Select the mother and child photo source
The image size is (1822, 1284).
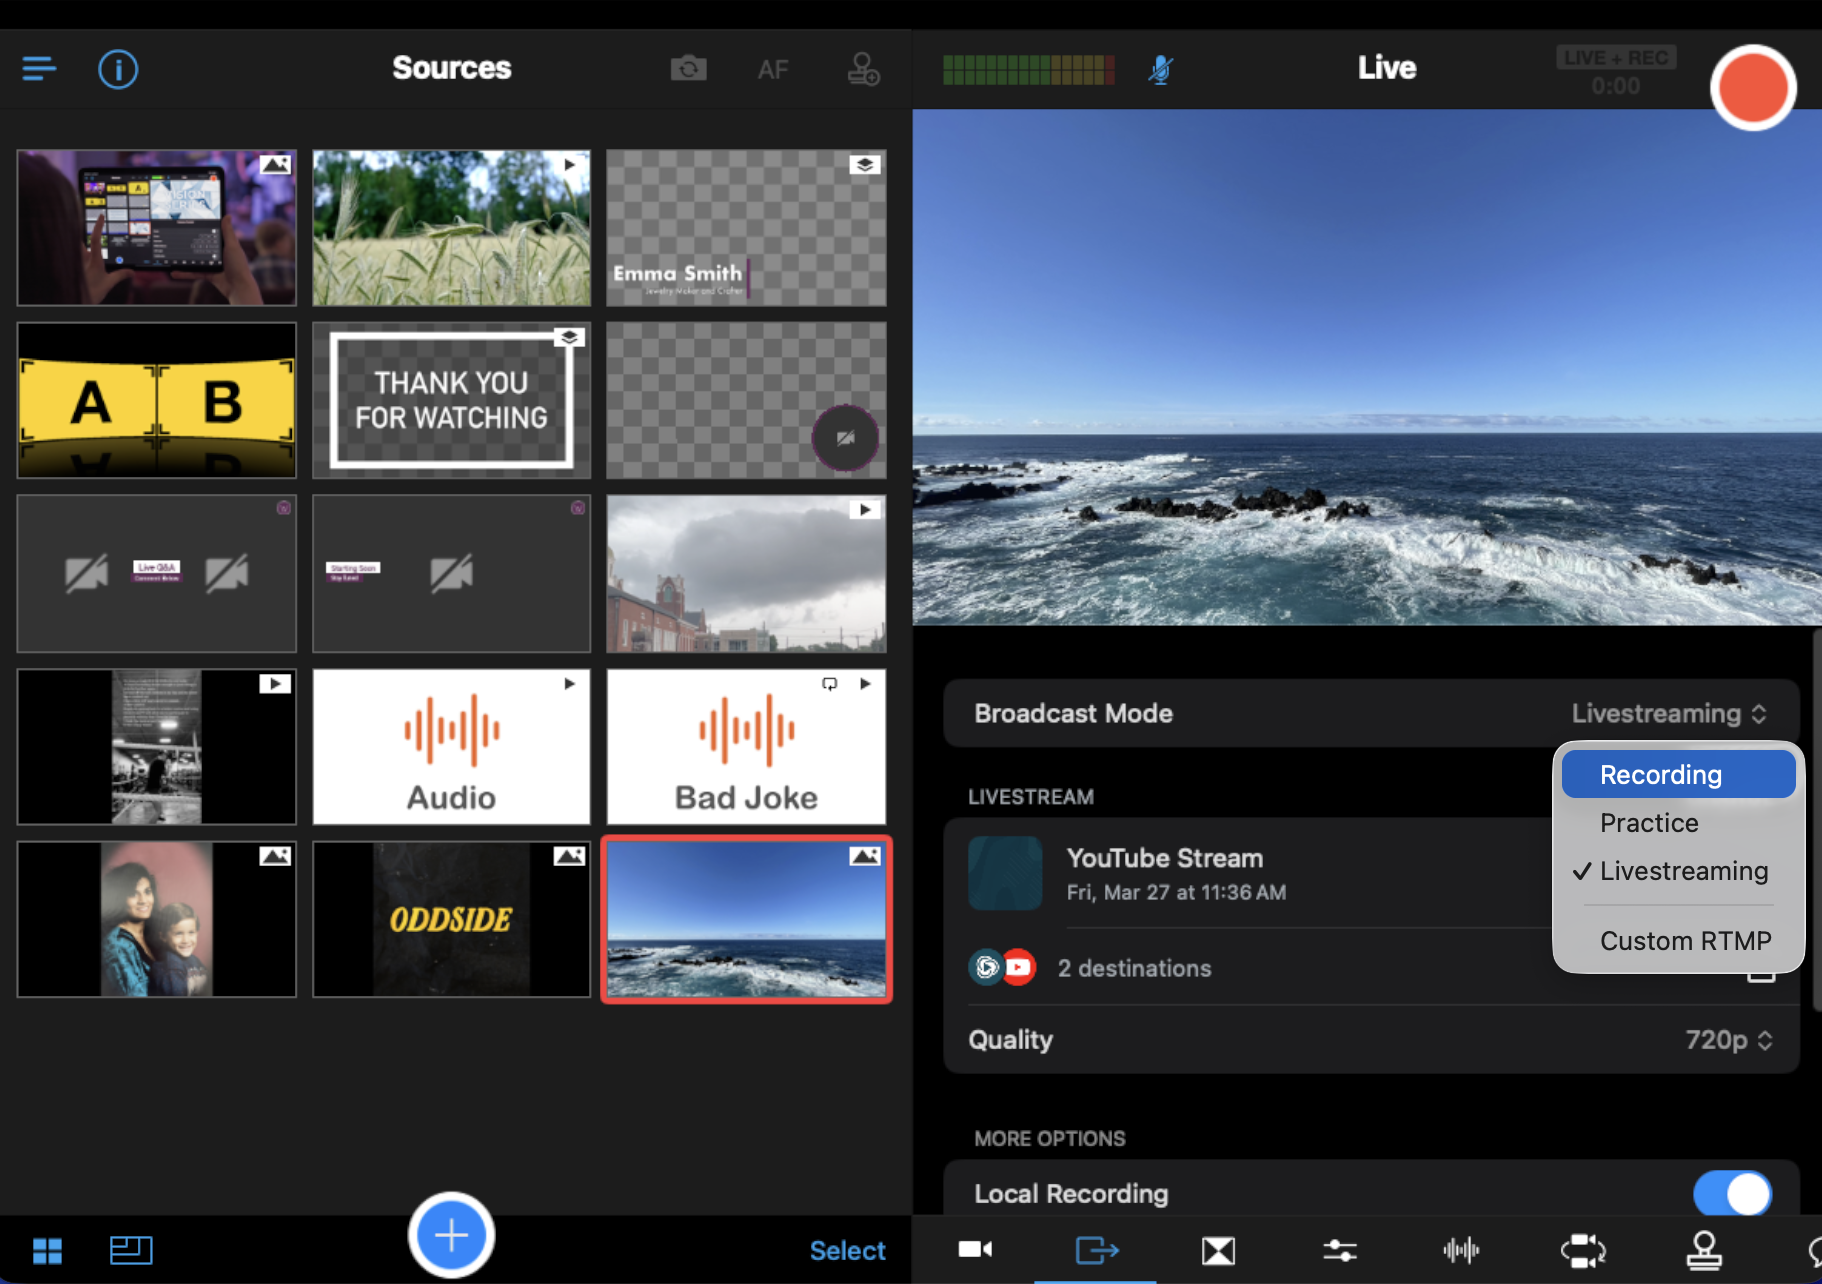157,919
